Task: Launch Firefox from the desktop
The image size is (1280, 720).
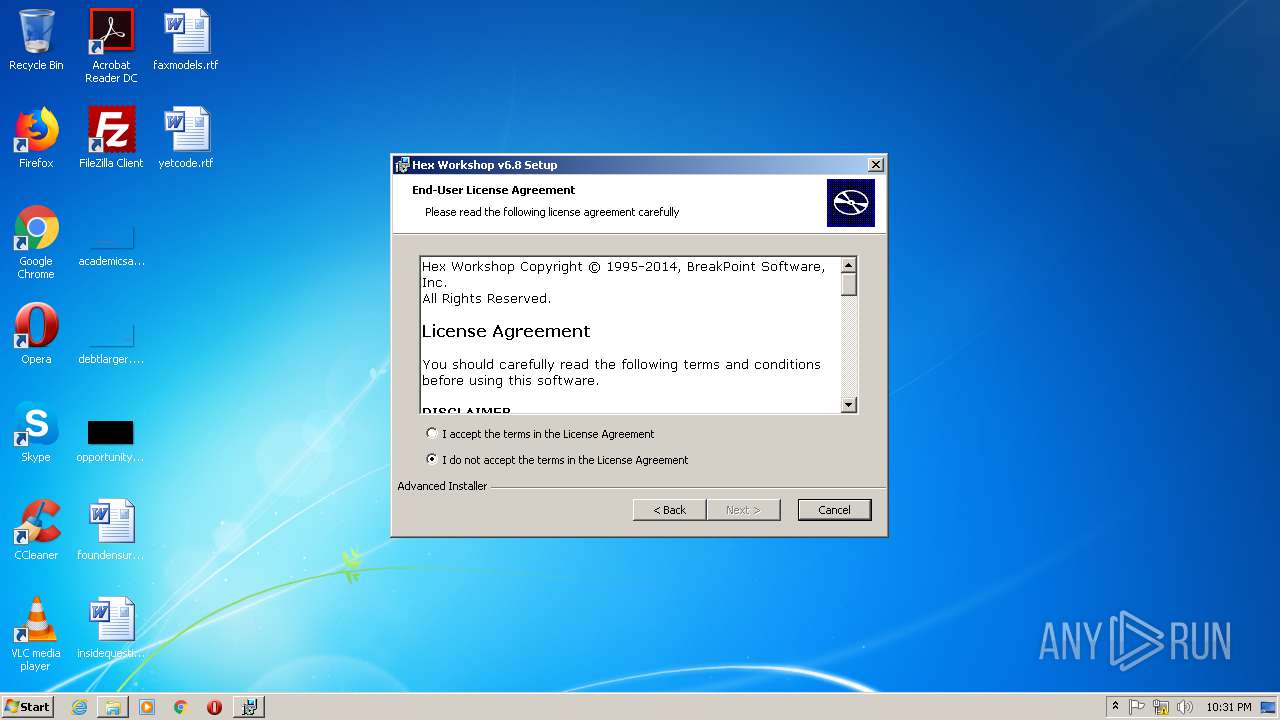Action: (36, 138)
